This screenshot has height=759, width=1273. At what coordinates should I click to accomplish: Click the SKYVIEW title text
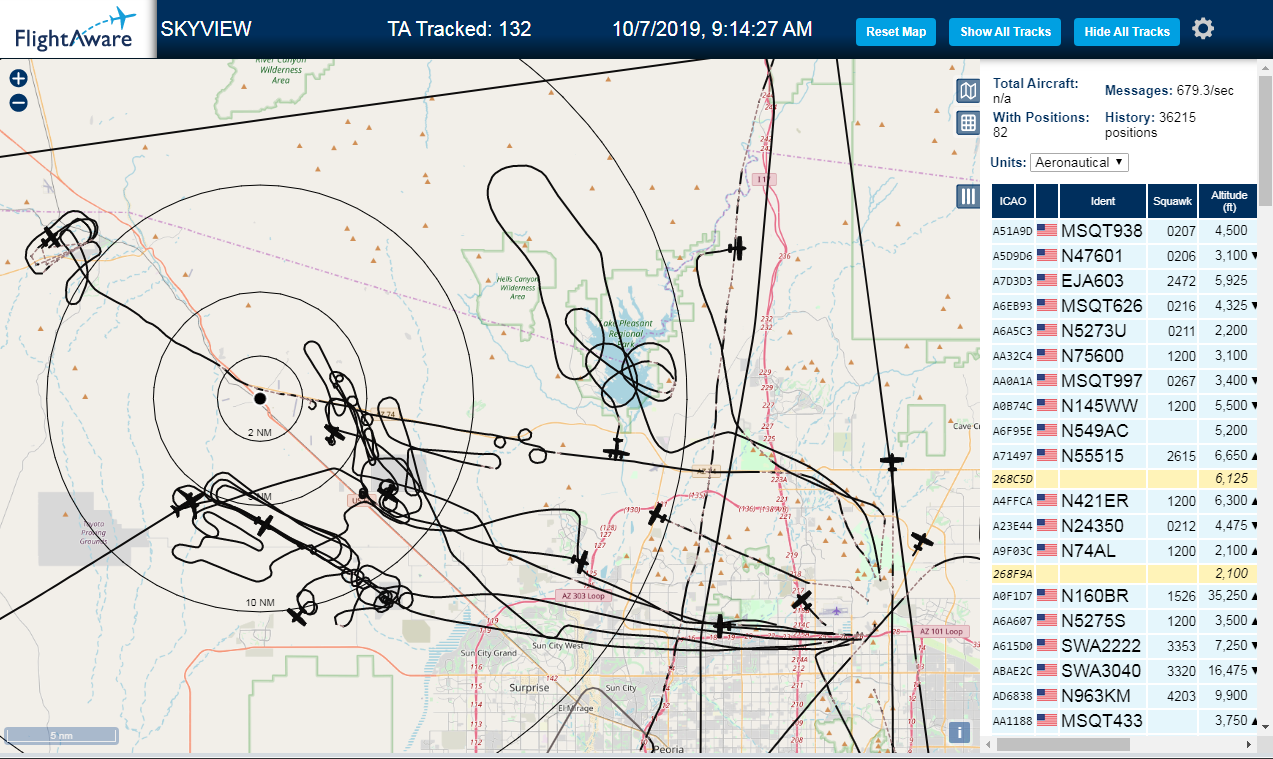[206, 29]
